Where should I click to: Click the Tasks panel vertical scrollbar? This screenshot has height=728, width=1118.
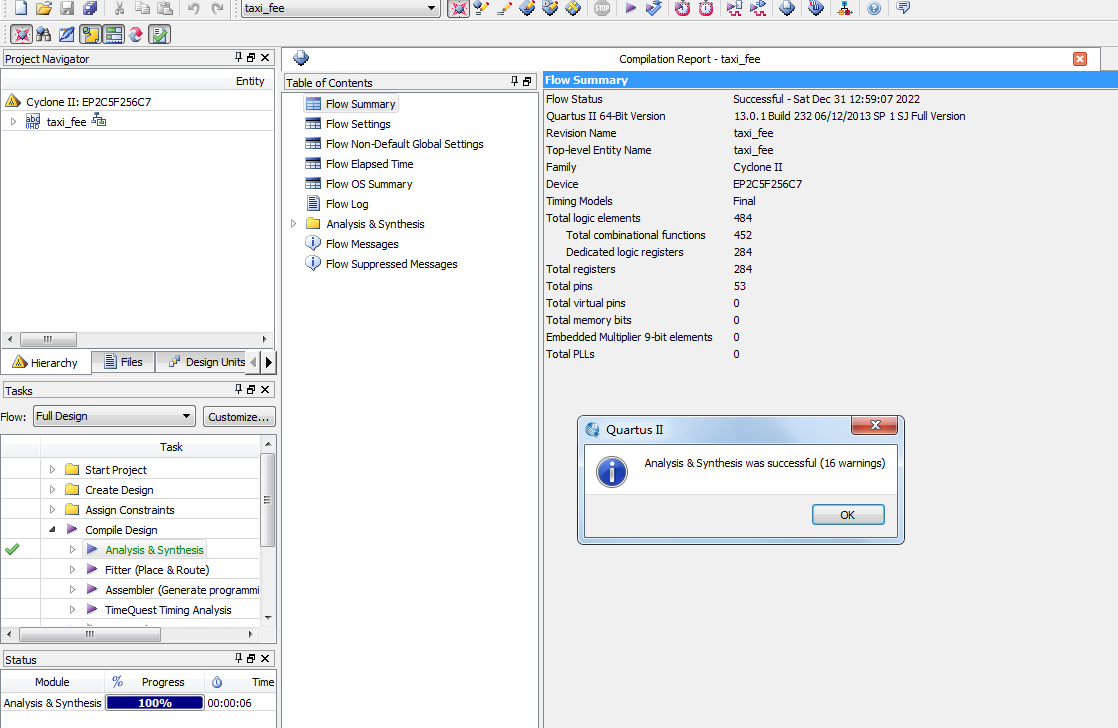pos(267,500)
